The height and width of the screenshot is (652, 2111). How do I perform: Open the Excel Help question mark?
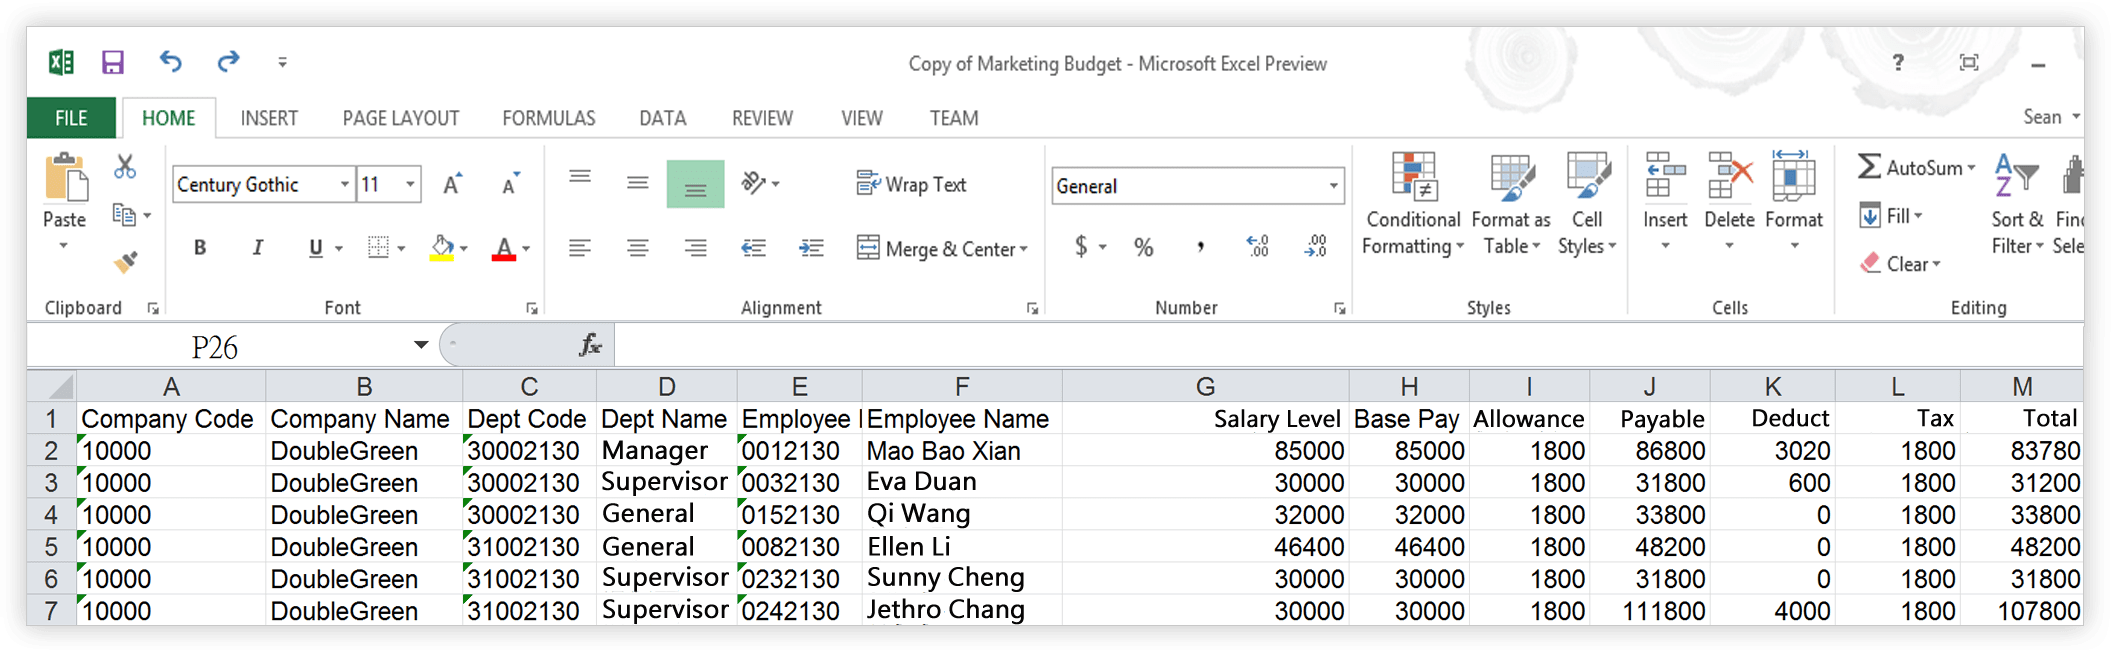1898,62
